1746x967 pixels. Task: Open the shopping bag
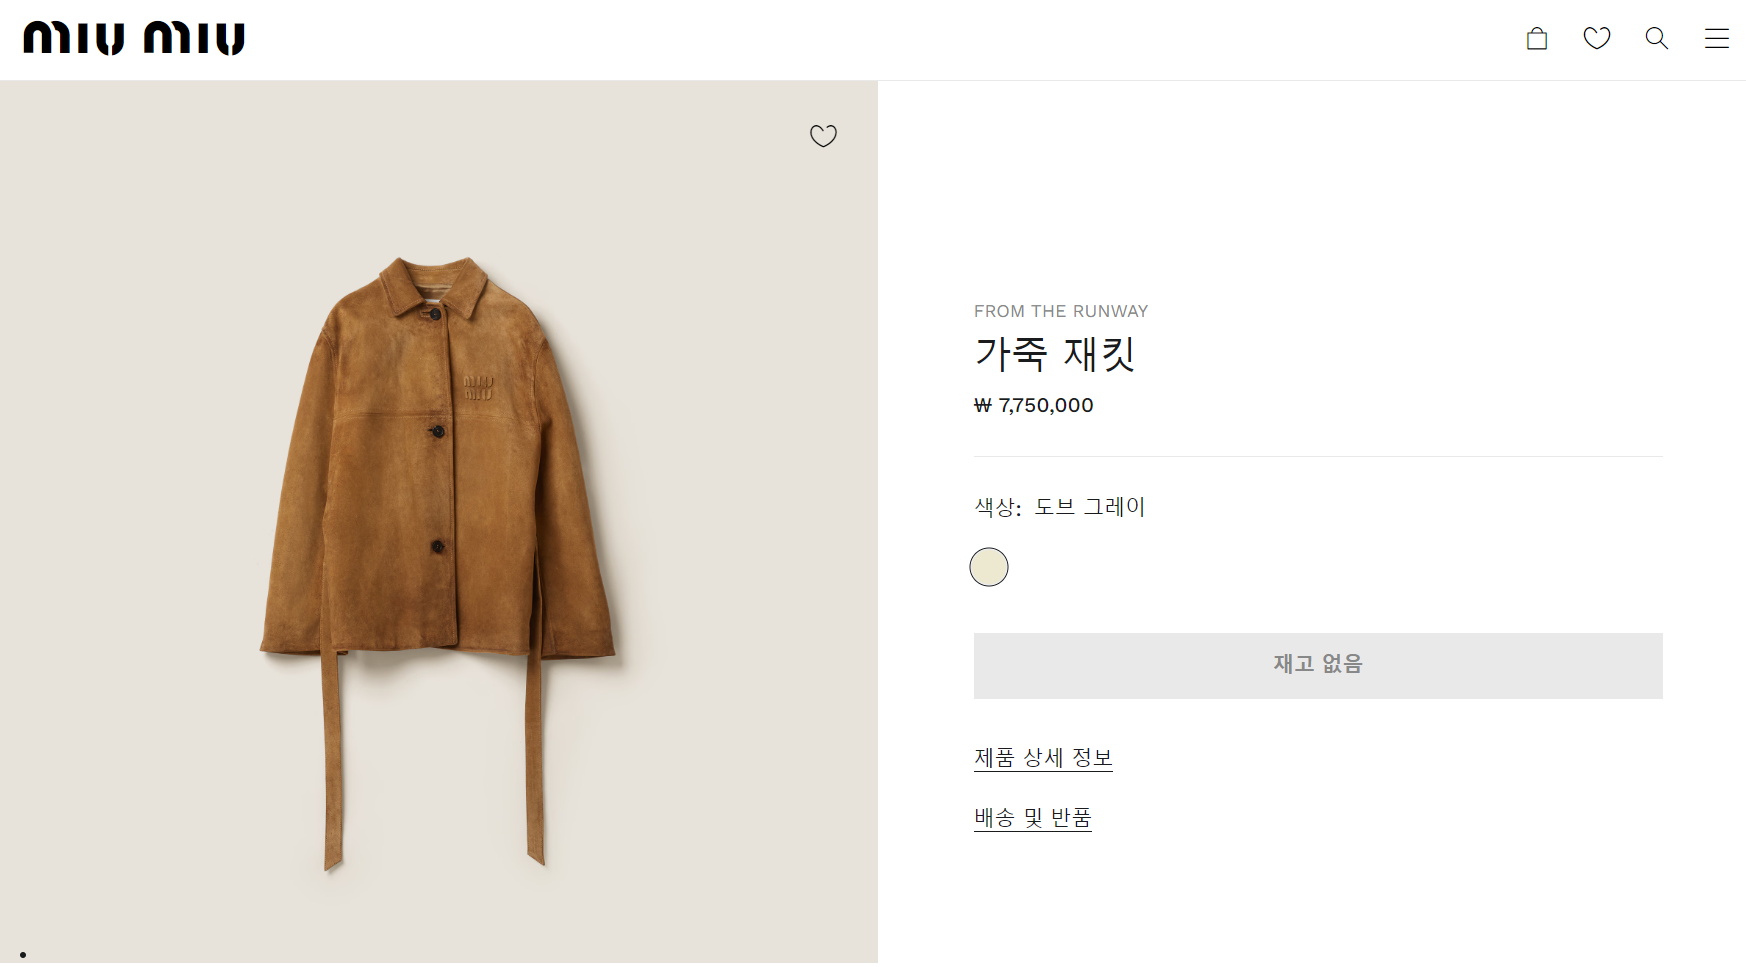point(1537,39)
